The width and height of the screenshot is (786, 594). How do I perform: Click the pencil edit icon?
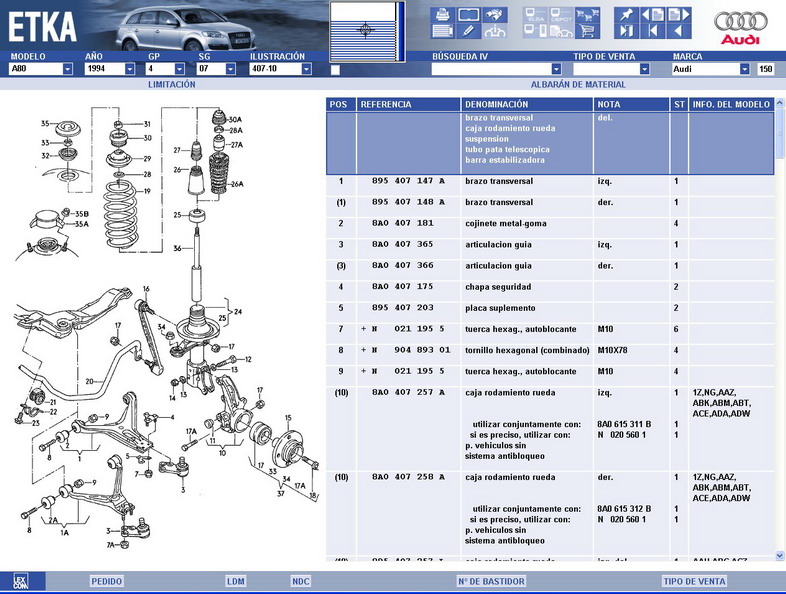coord(468,31)
